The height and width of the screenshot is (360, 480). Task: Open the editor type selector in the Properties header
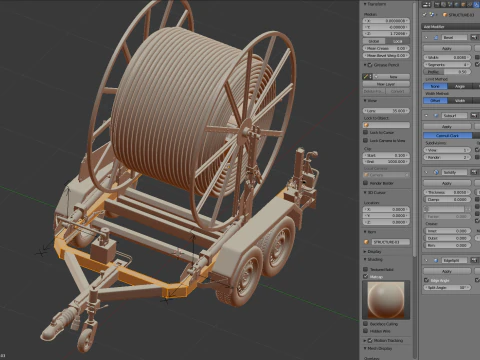click(426, 5)
